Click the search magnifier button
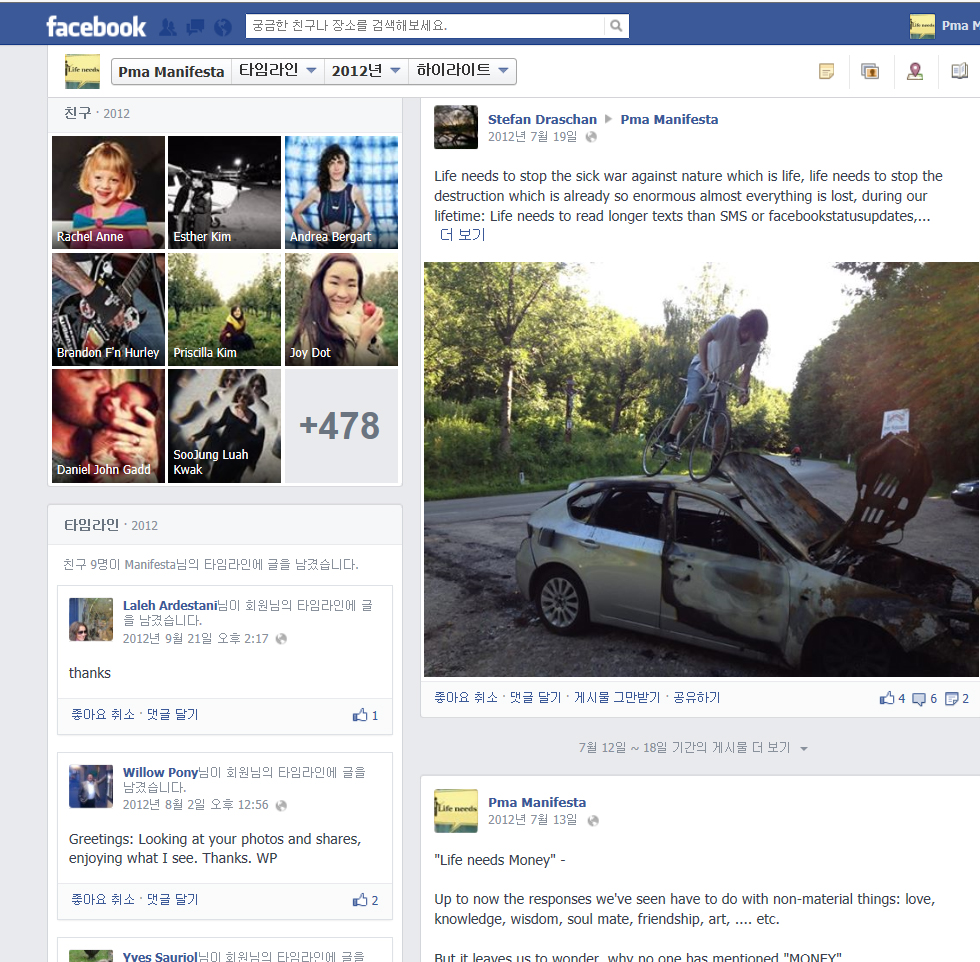This screenshot has height=962, width=980. (616, 26)
